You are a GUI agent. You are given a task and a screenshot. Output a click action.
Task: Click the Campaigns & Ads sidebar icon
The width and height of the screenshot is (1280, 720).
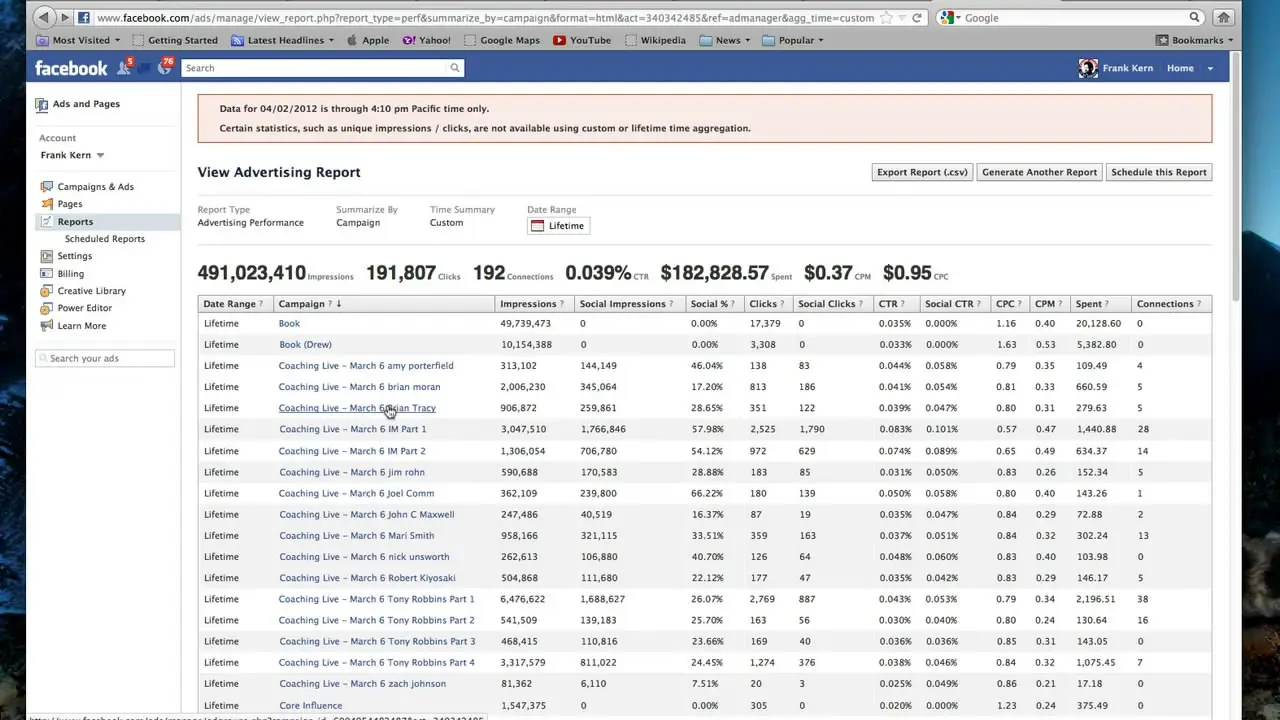click(x=46, y=187)
